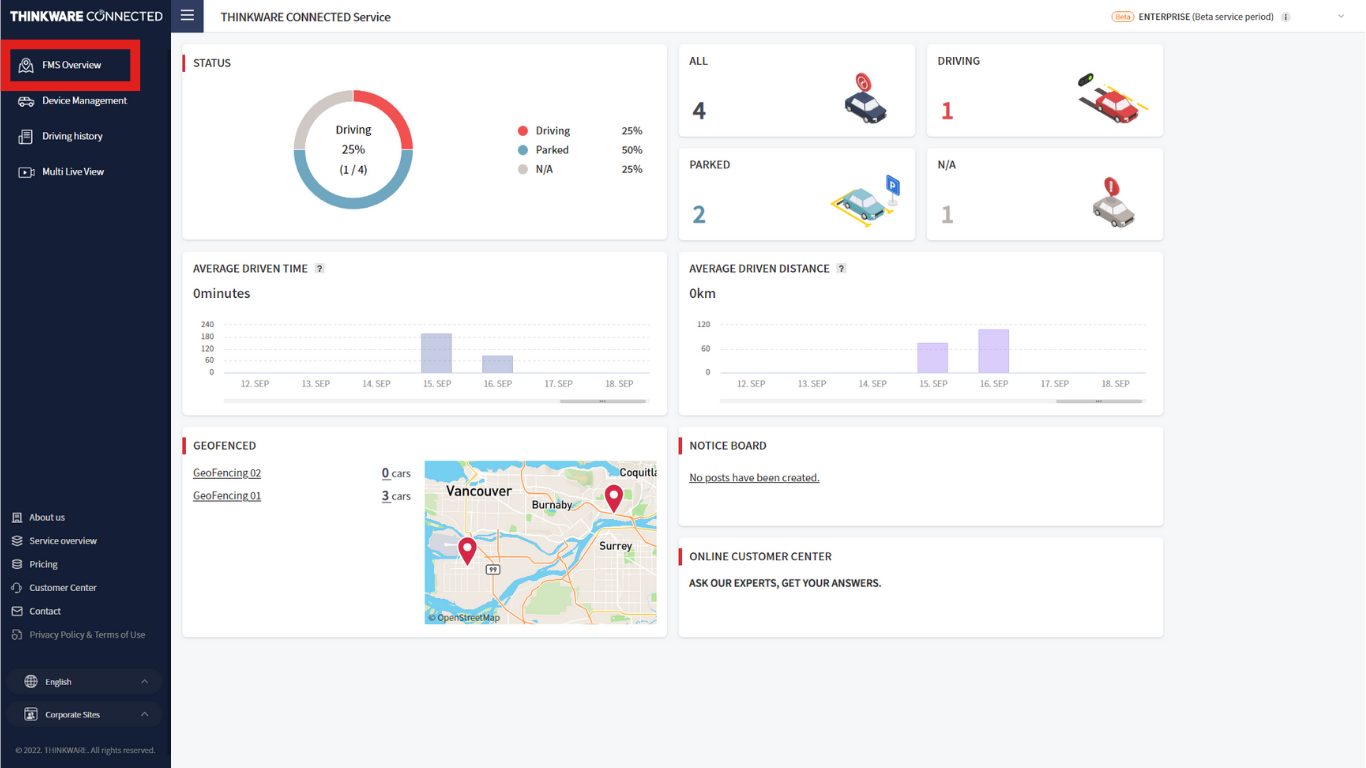Click the Driving history document icon
The width and height of the screenshot is (1366, 768).
tap(26, 136)
